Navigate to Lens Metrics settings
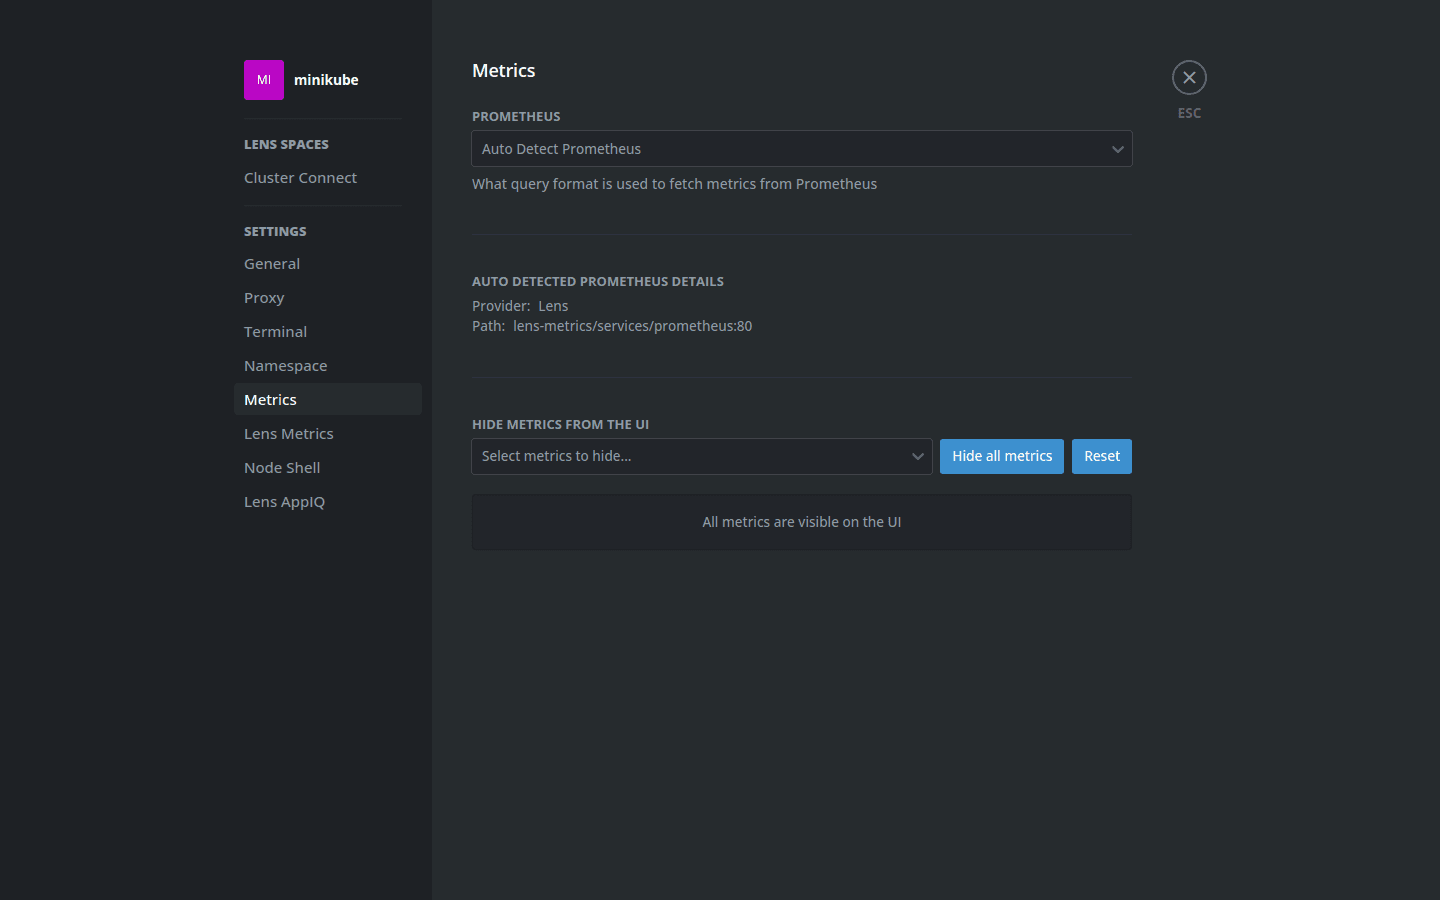Image resolution: width=1440 pixels, height=900 pixels. (288, 434)
